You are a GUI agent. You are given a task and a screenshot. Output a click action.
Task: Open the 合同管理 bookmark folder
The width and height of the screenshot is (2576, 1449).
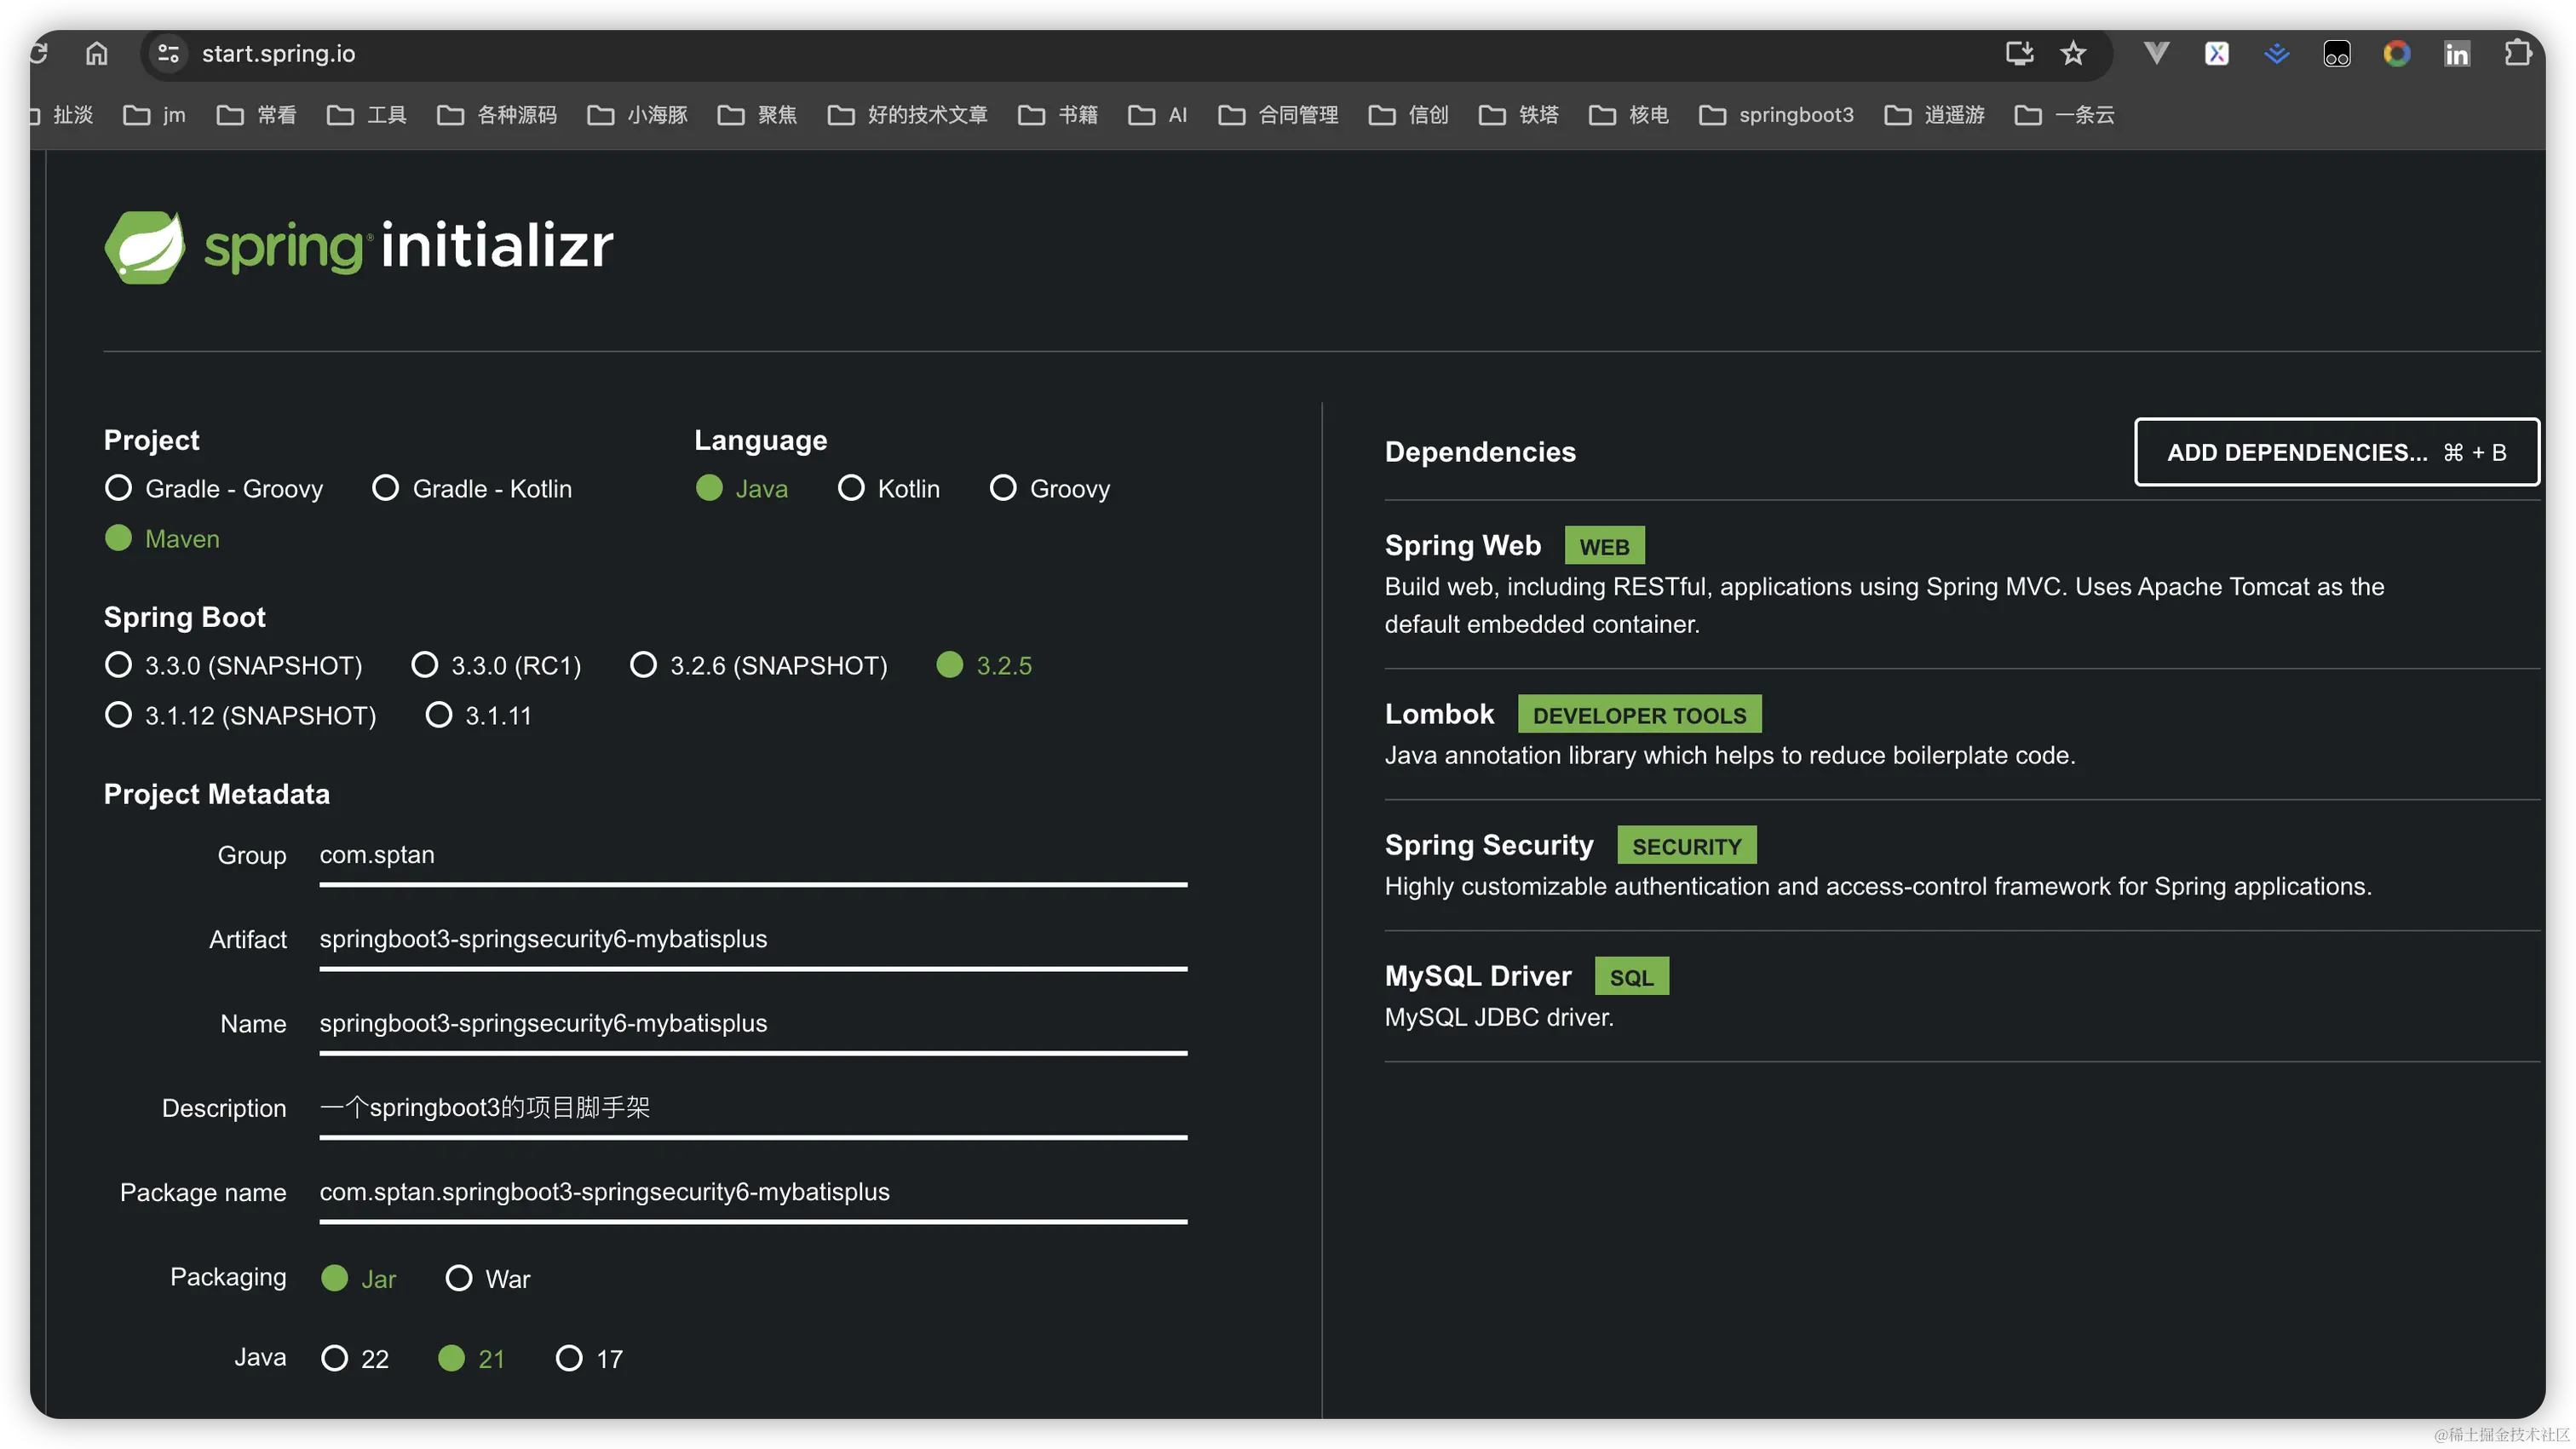click(x=1278, y=115)
